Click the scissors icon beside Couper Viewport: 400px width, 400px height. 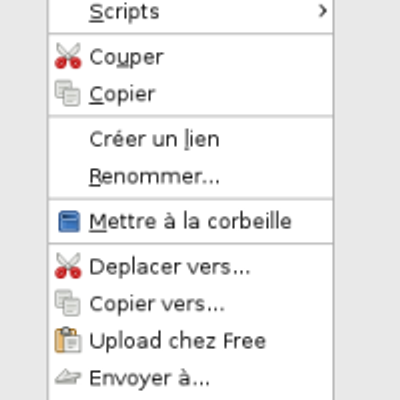[x=68, y=56]
